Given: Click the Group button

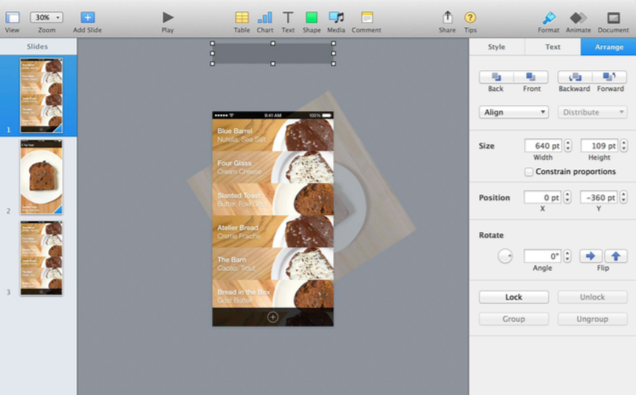Looking at the screenshot, I should click(514, 319).
